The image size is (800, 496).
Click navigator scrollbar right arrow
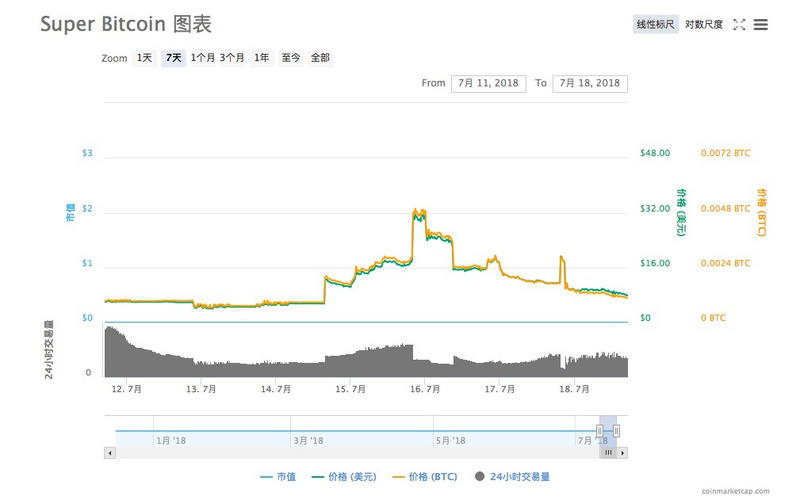[622, 453]
